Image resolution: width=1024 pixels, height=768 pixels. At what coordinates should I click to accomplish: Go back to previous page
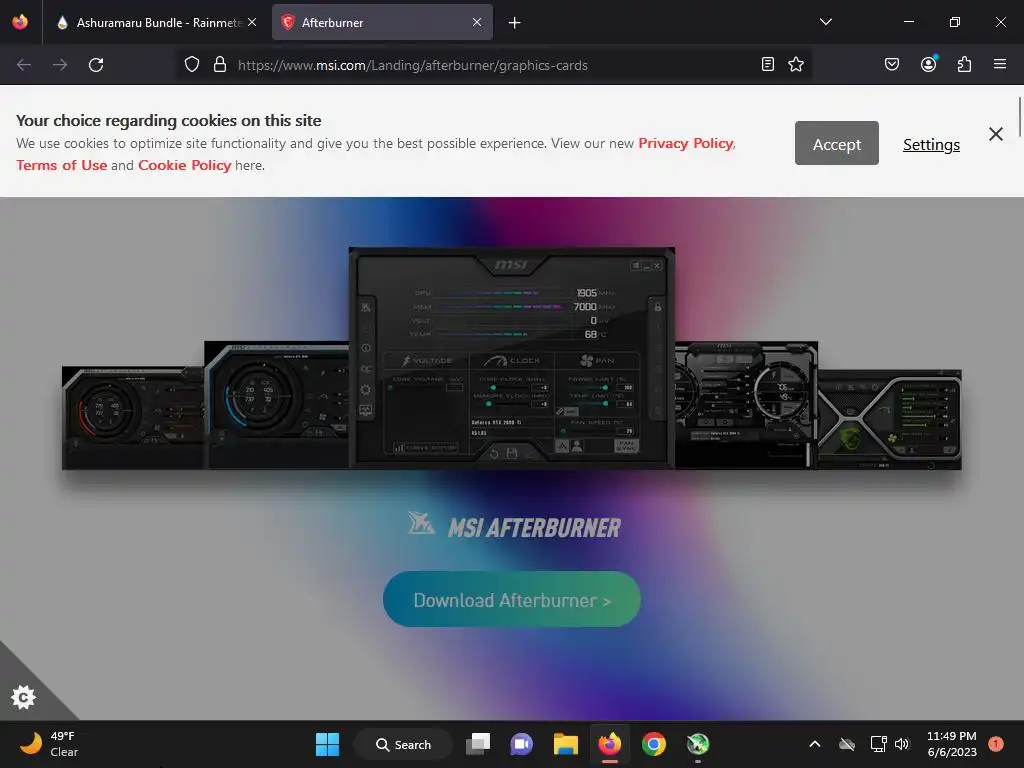[24, 65]
